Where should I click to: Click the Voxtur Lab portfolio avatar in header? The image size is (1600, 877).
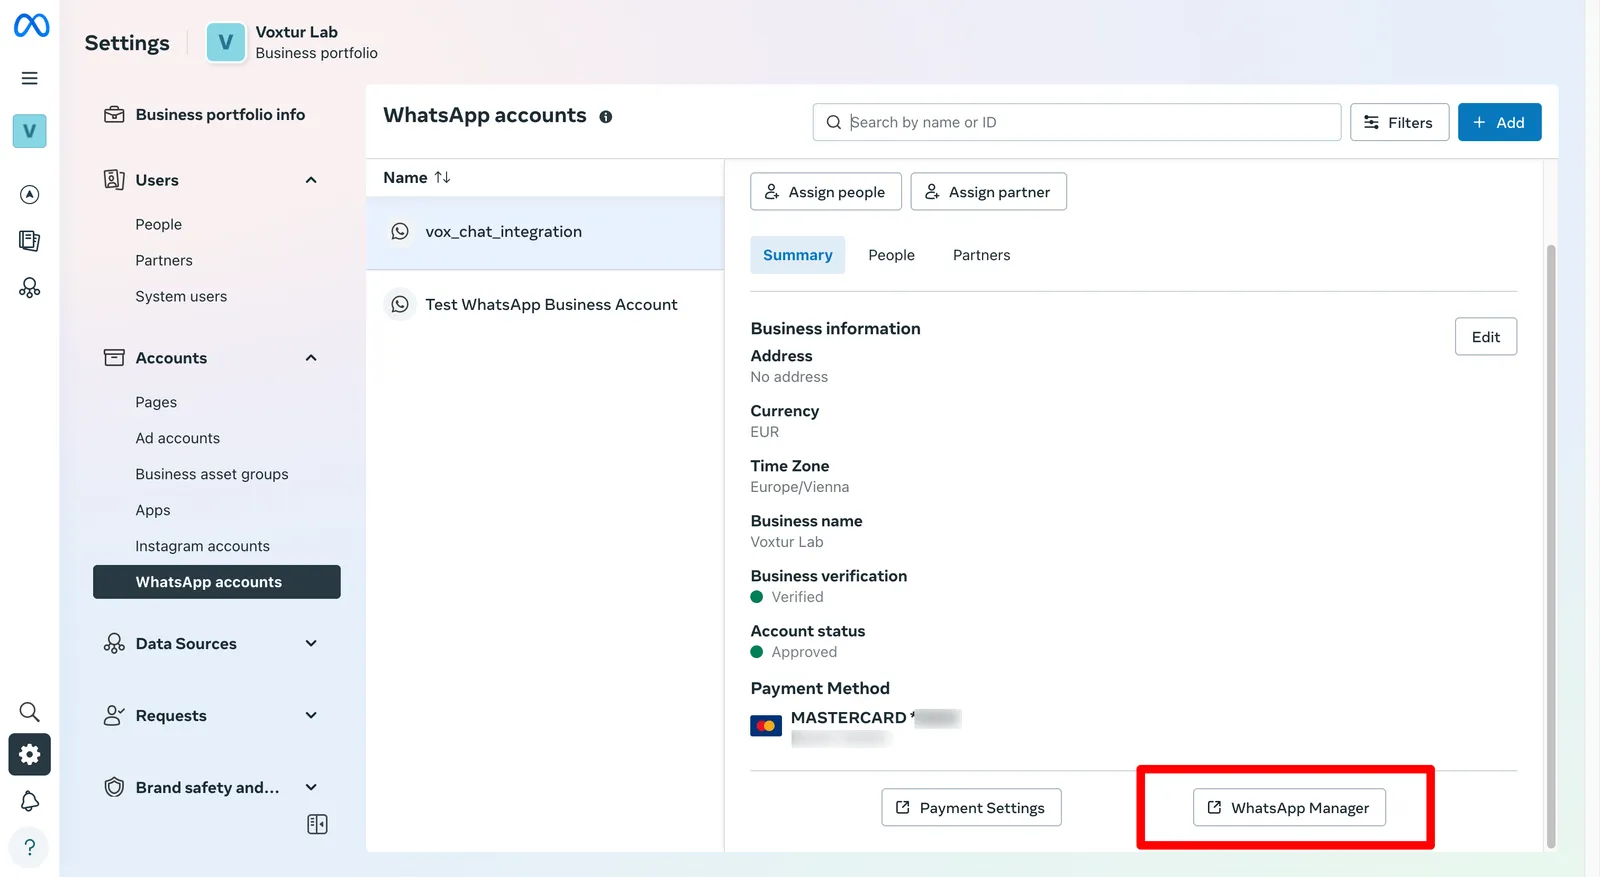[x=226, y=43]
